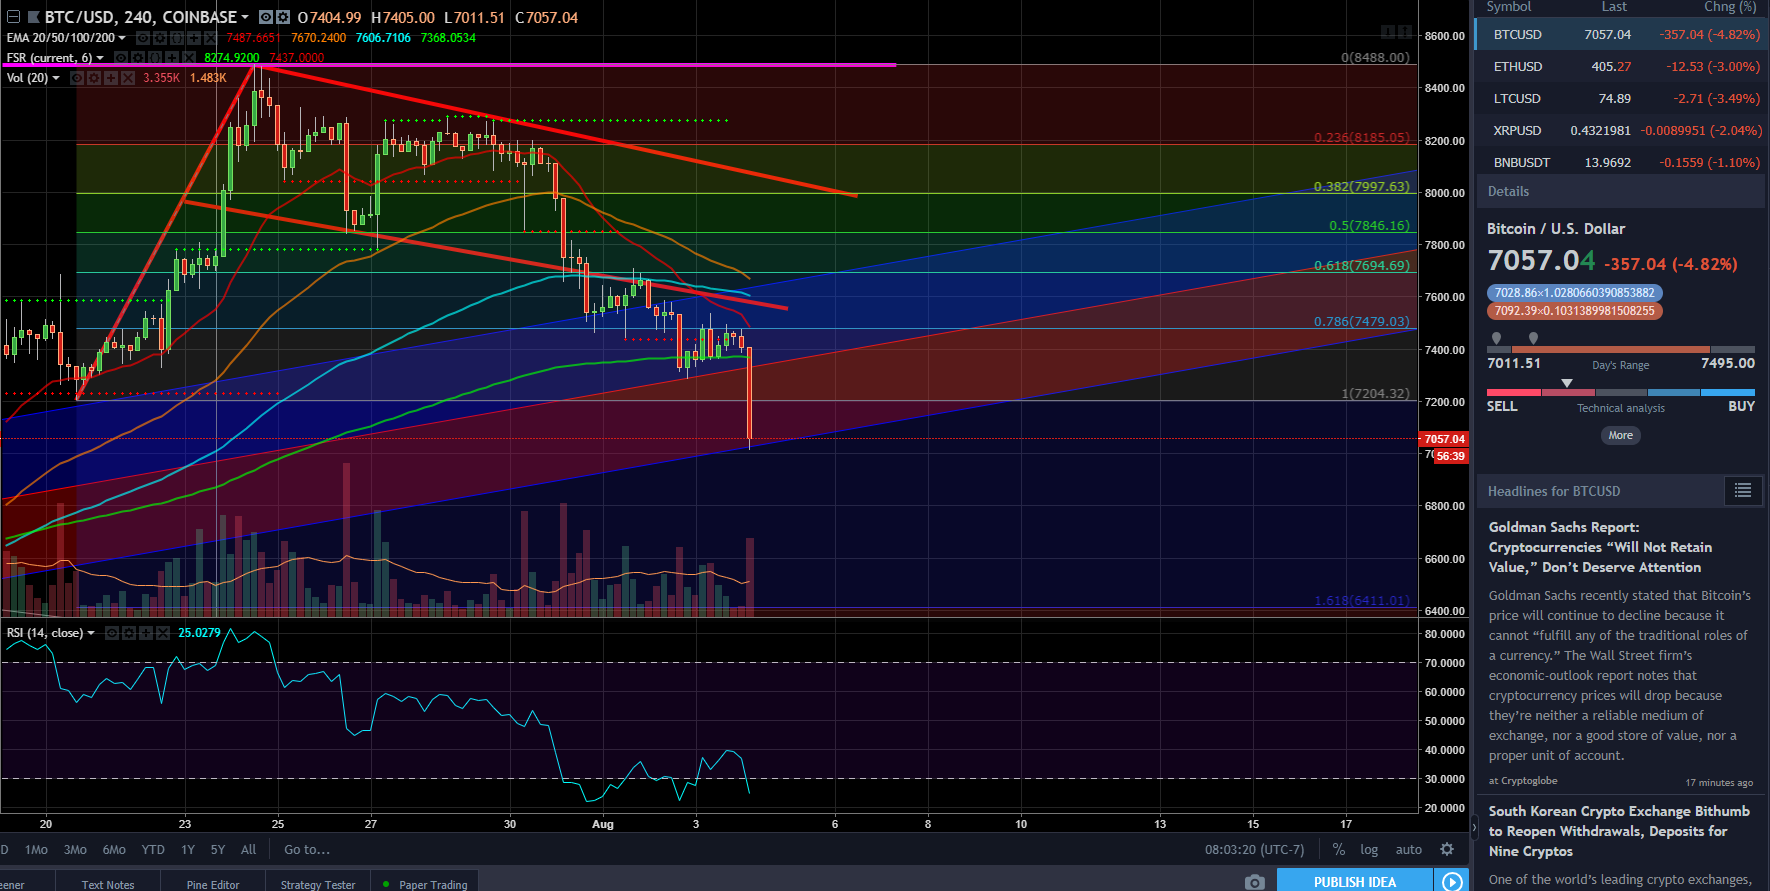Remove the RSI indicator

click(163, 633)
